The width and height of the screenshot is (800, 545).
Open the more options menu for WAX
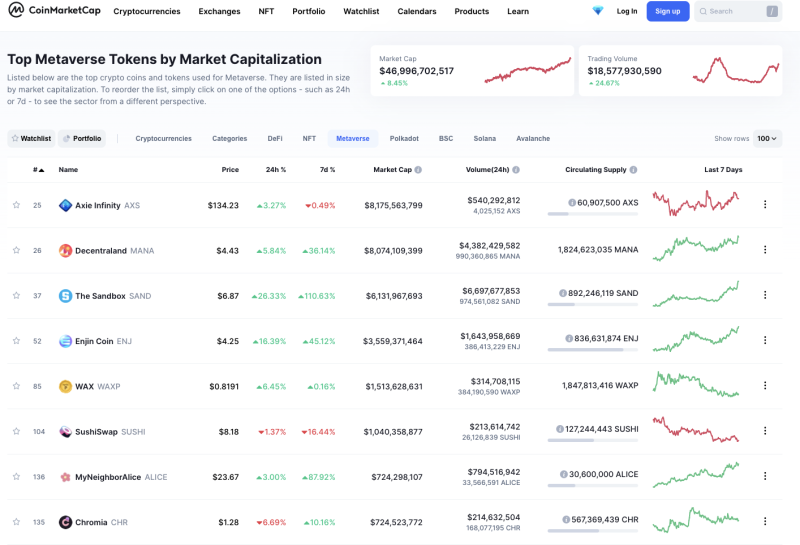[x=765, y=385]
